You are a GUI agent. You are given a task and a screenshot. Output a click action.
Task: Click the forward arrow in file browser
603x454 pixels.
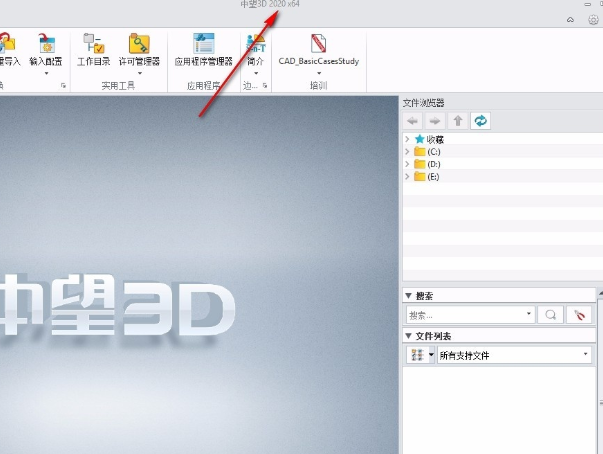436,120
